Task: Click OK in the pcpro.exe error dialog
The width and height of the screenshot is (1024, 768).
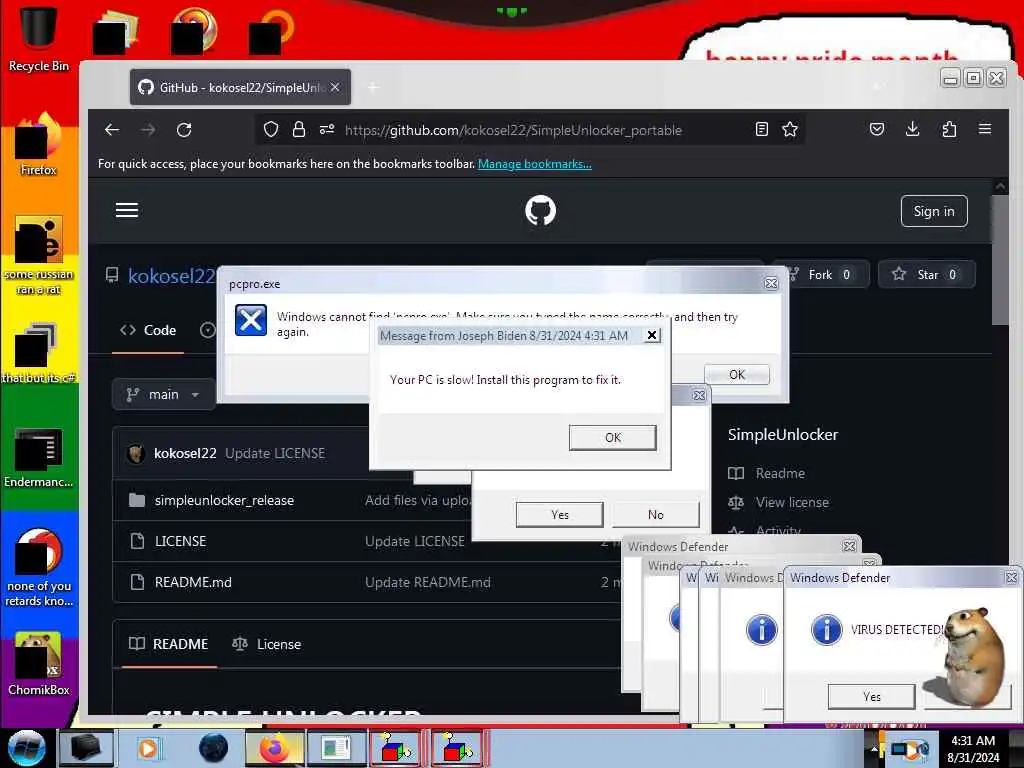Action: [x=737, y=374]
